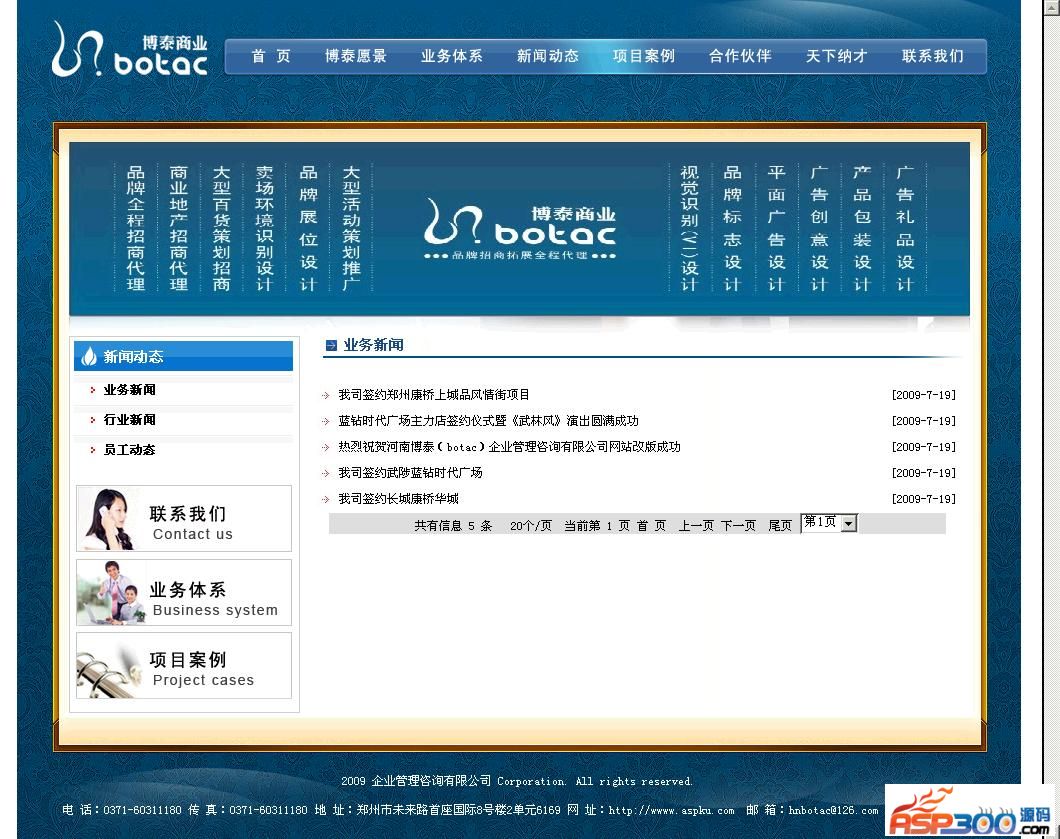
Task: Open news 我司签约武陟蓝钻时代广场
Action: pyautogui.click(x=410, y=473)
